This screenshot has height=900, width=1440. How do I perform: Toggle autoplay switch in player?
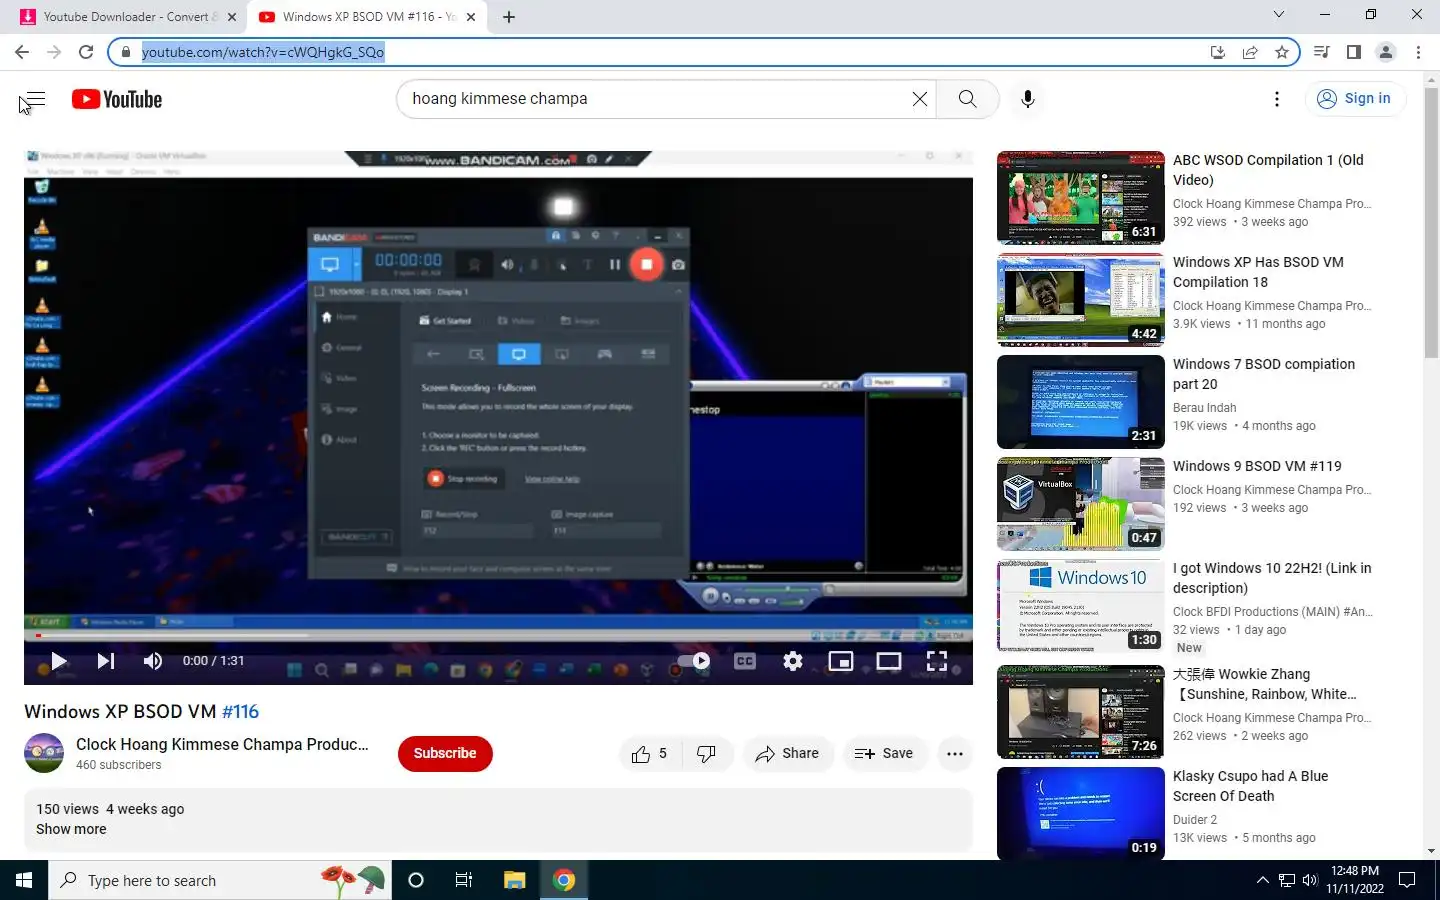tap(694, 661)
